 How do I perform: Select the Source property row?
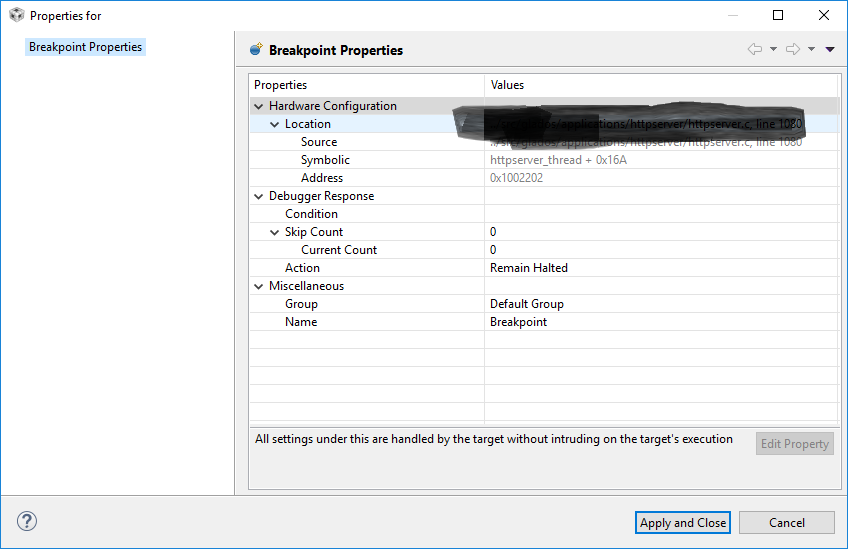[544, 142]
